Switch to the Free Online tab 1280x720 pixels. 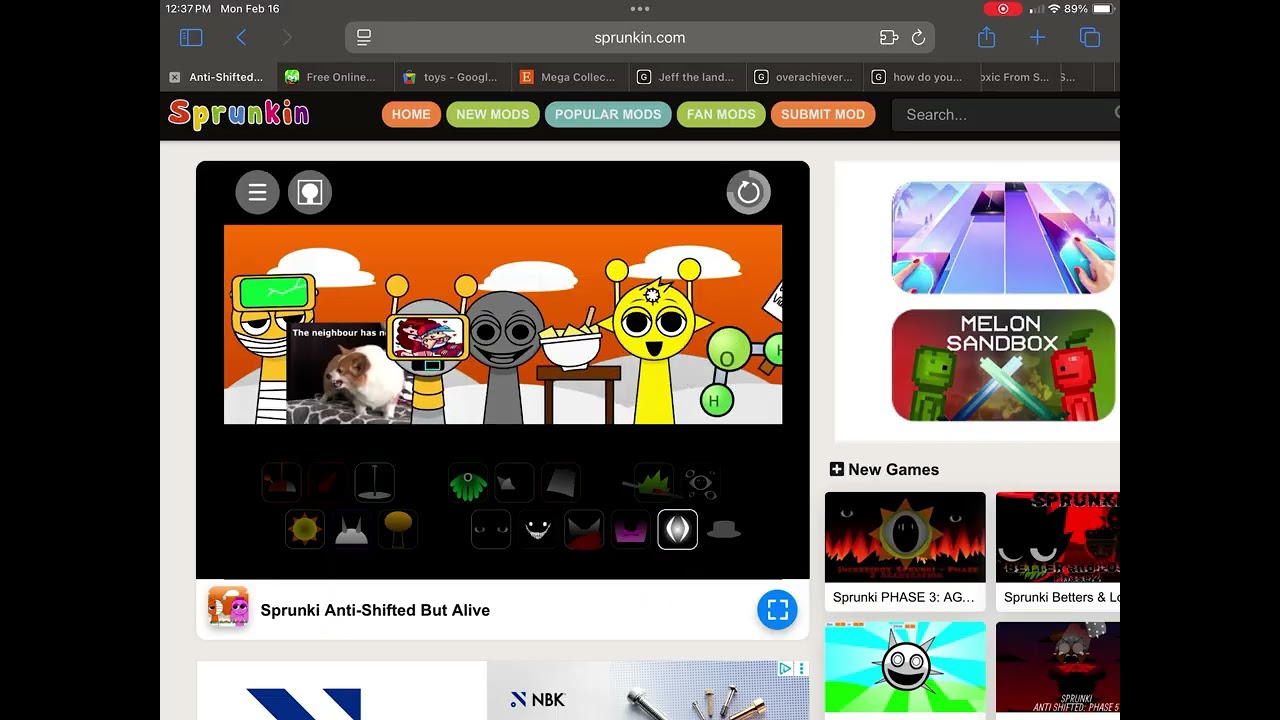tap(336, 77)
